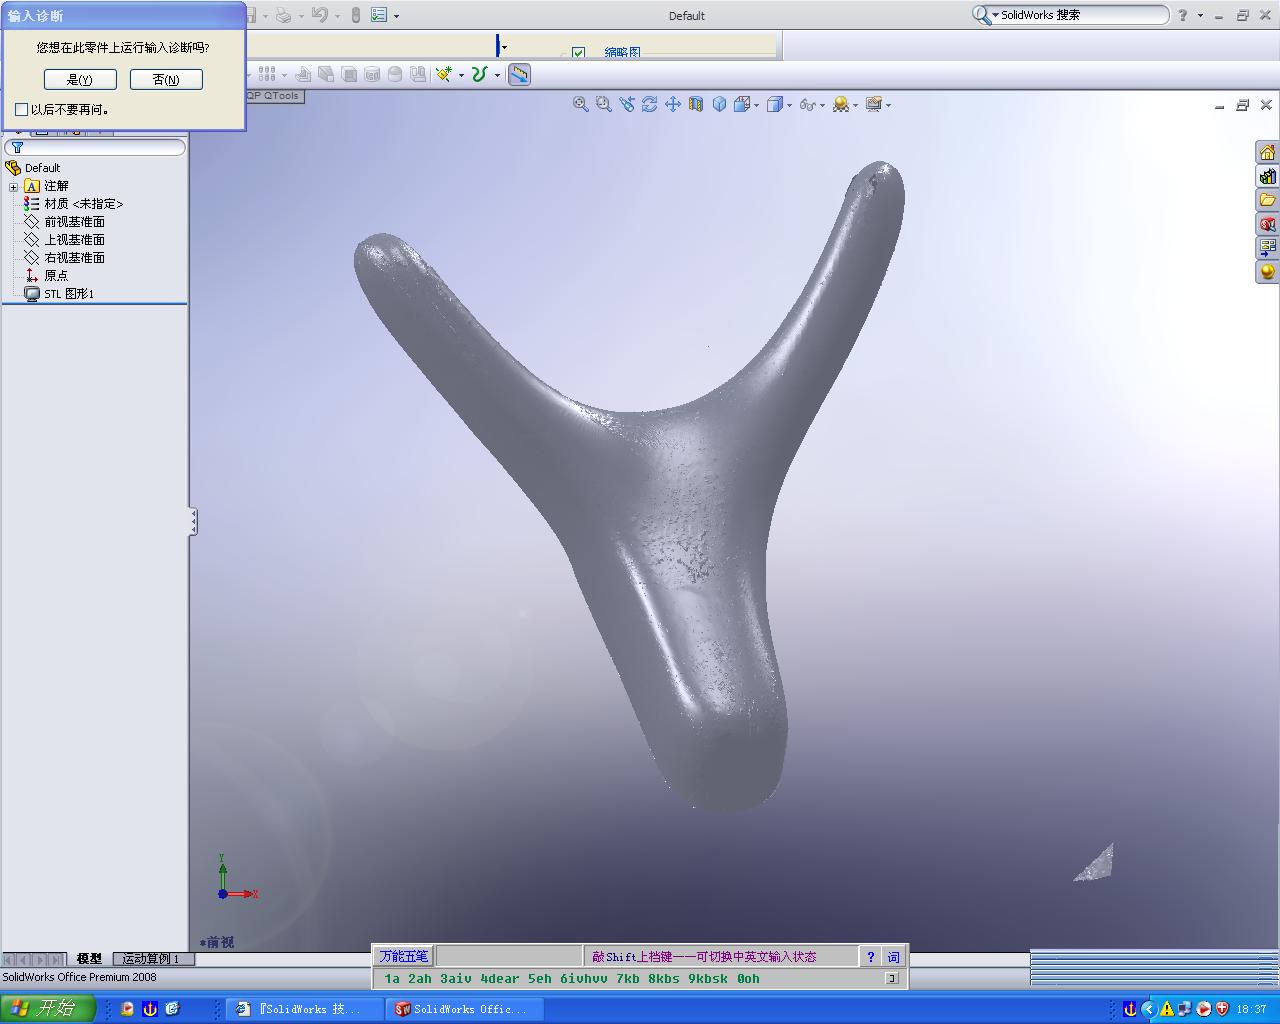Click the Undo icon
1280x1024 pixels.
click(320, 15)
